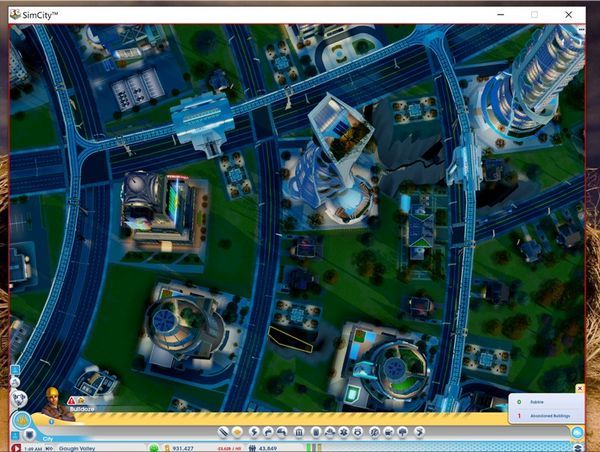Open the Mass Transit menu
Viewport: 600px width, 452px height.
(388, 432)
